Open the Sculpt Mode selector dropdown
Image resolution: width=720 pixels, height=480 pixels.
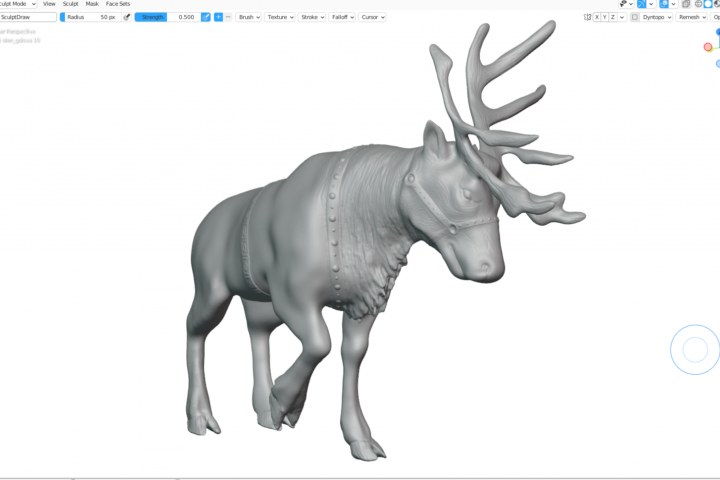coord(17,4)
